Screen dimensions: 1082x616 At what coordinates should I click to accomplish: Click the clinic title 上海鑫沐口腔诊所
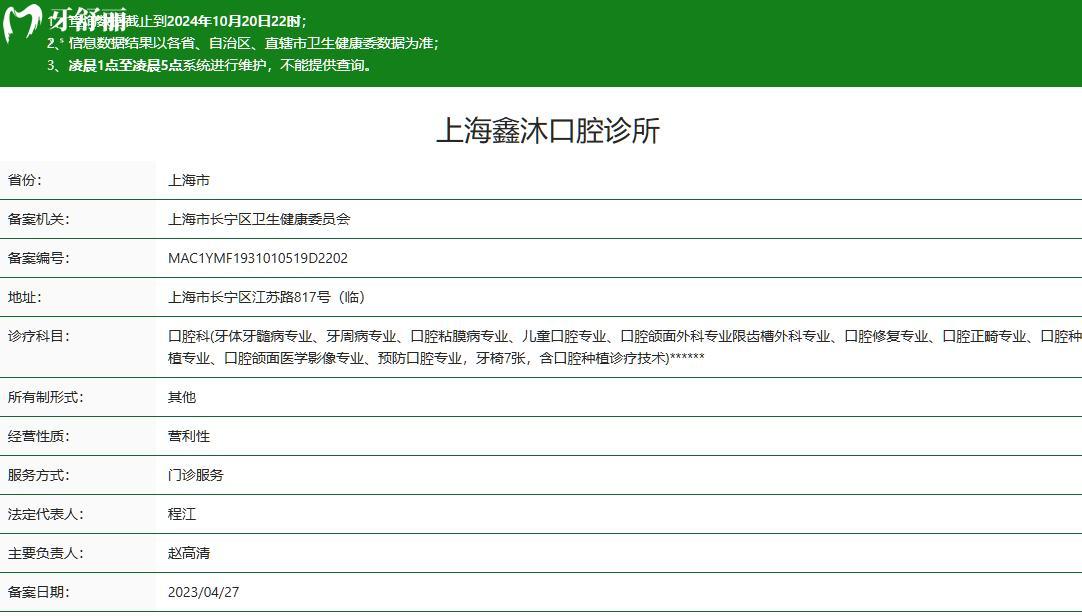548,130
